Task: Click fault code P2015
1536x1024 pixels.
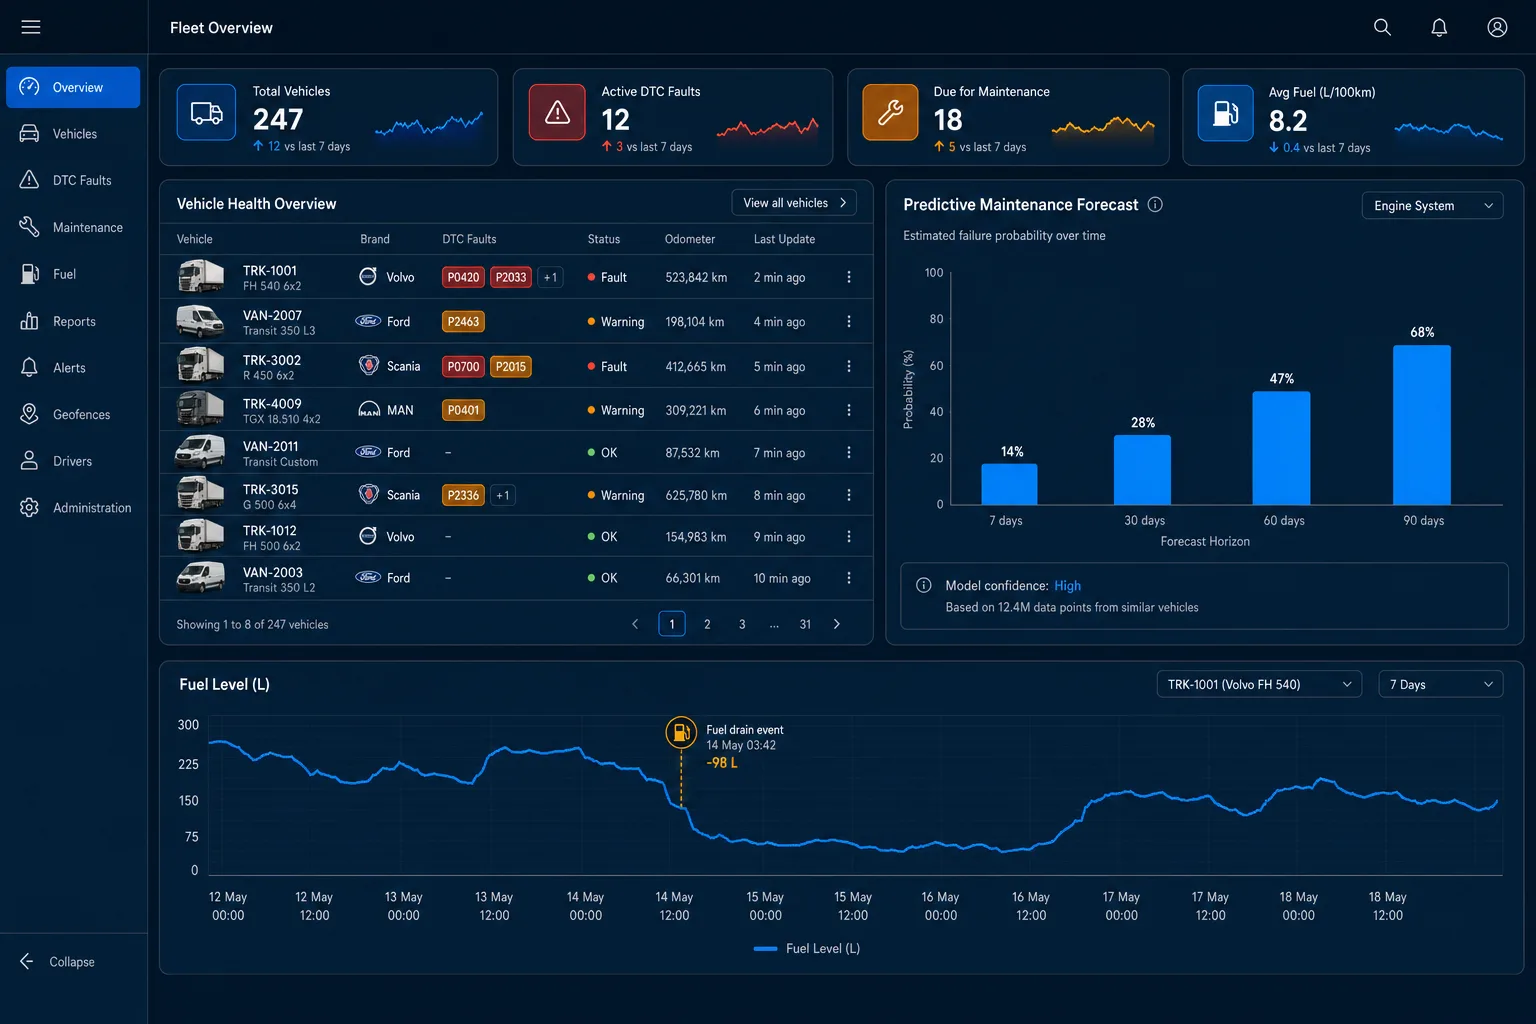Action: [x=511, y=367]
